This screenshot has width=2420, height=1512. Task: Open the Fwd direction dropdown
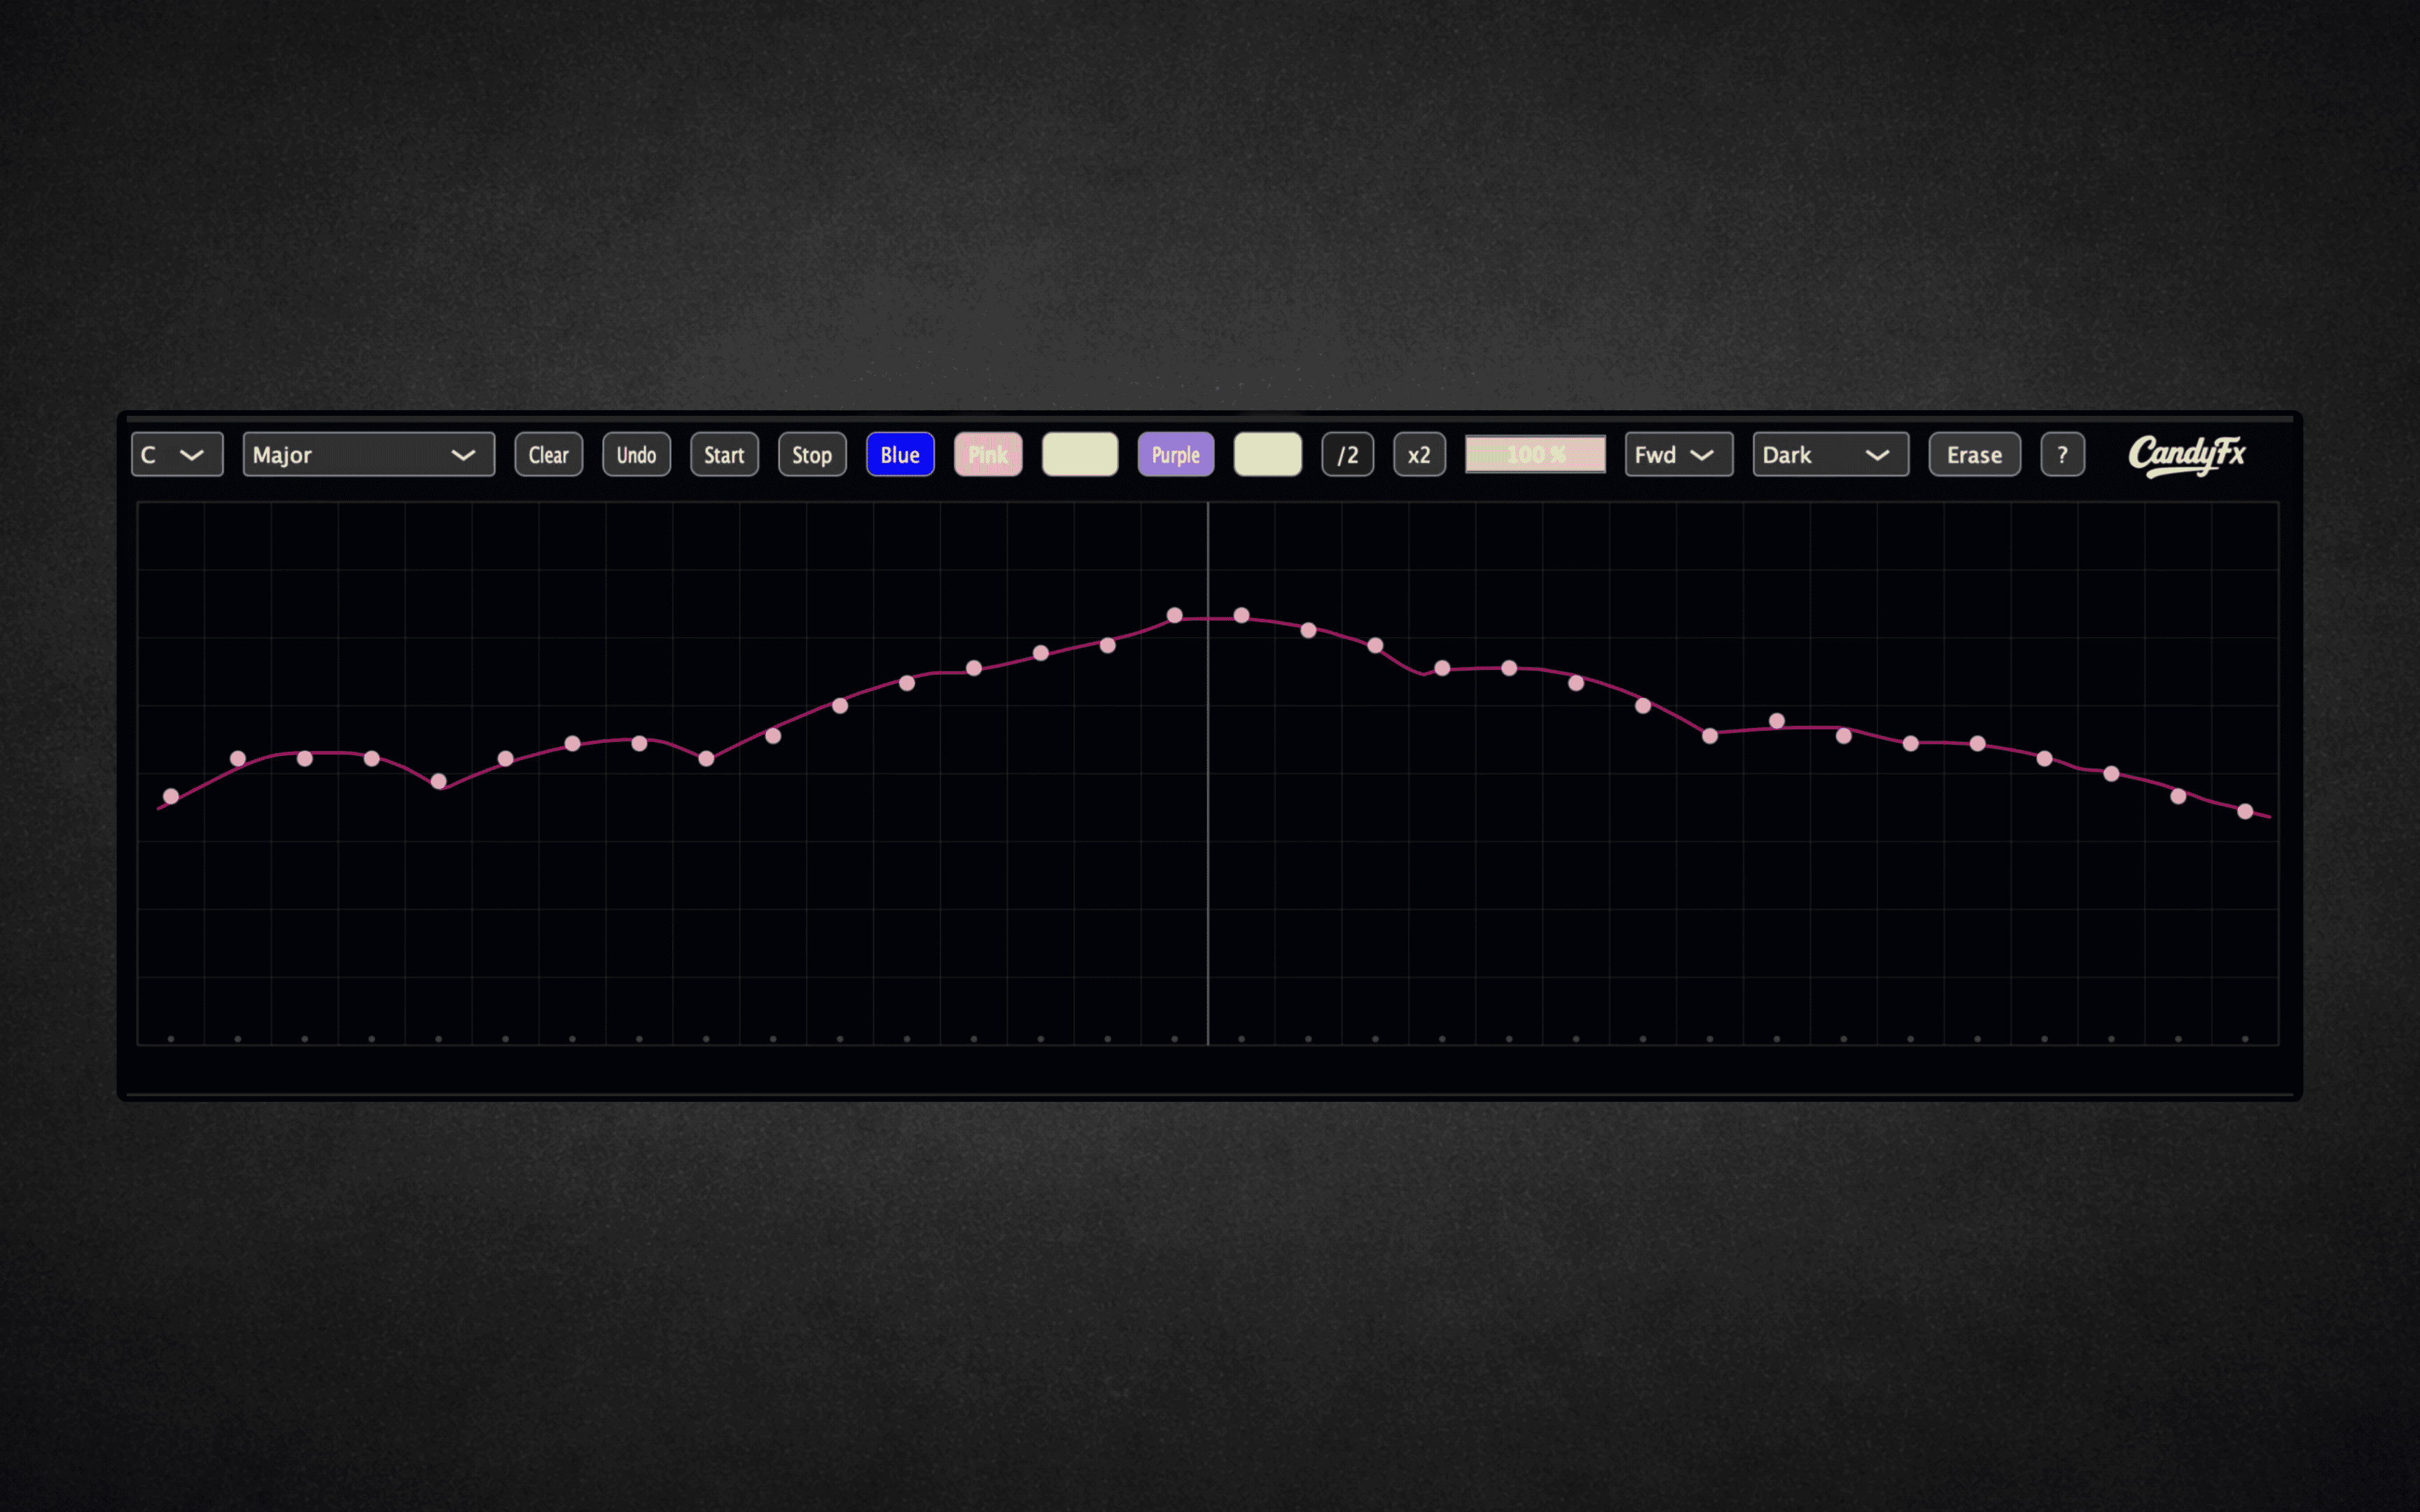[x=1679, y=455]
